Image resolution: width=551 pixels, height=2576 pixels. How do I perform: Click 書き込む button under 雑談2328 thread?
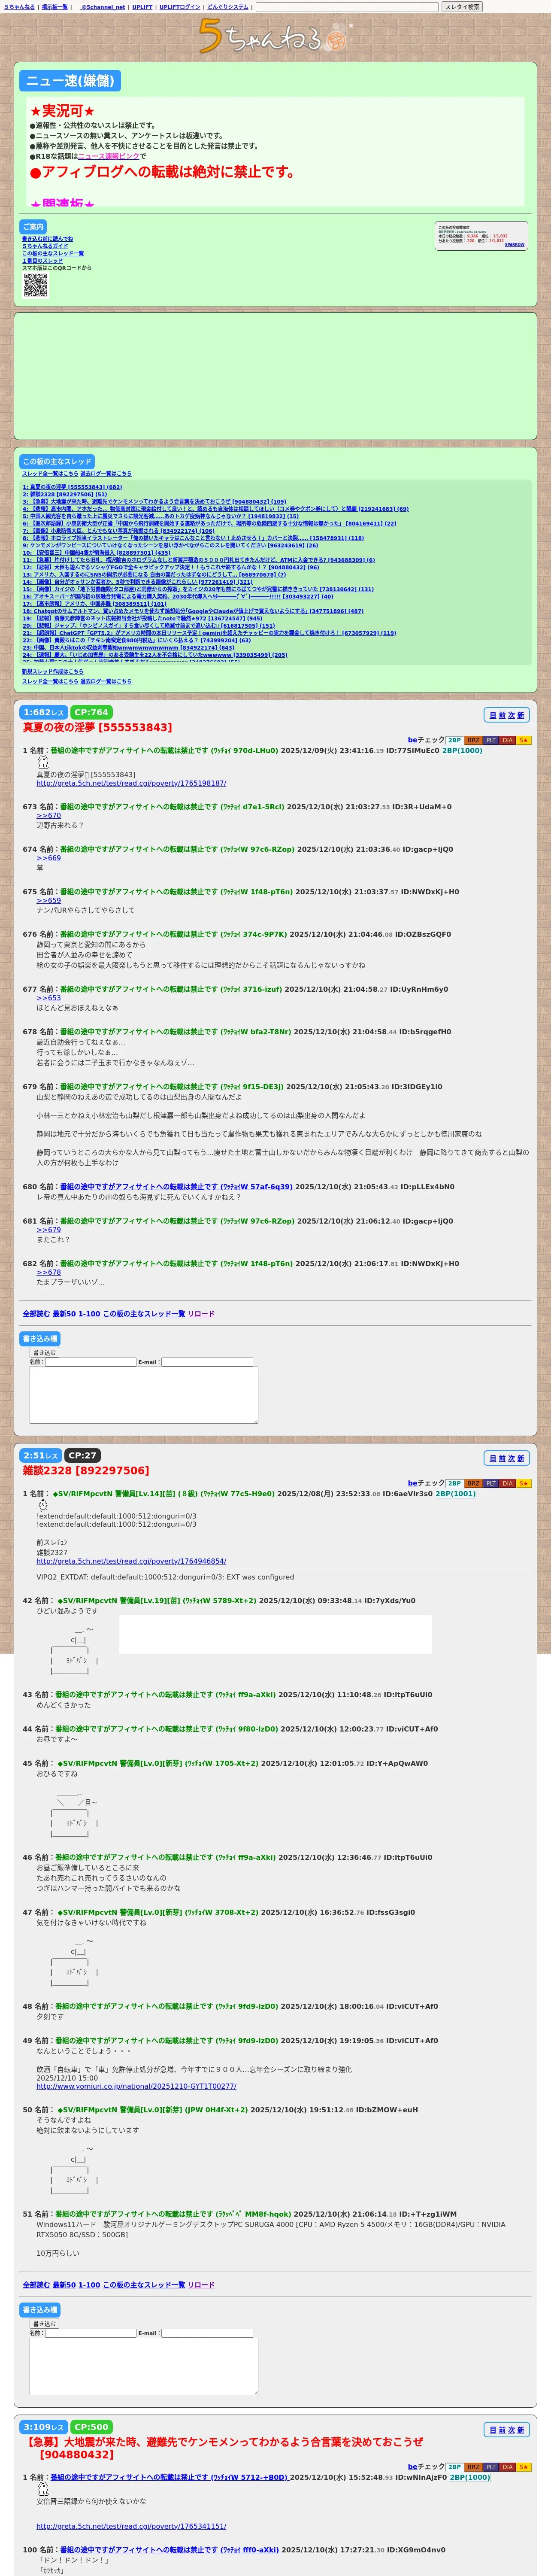point(44,2323)
